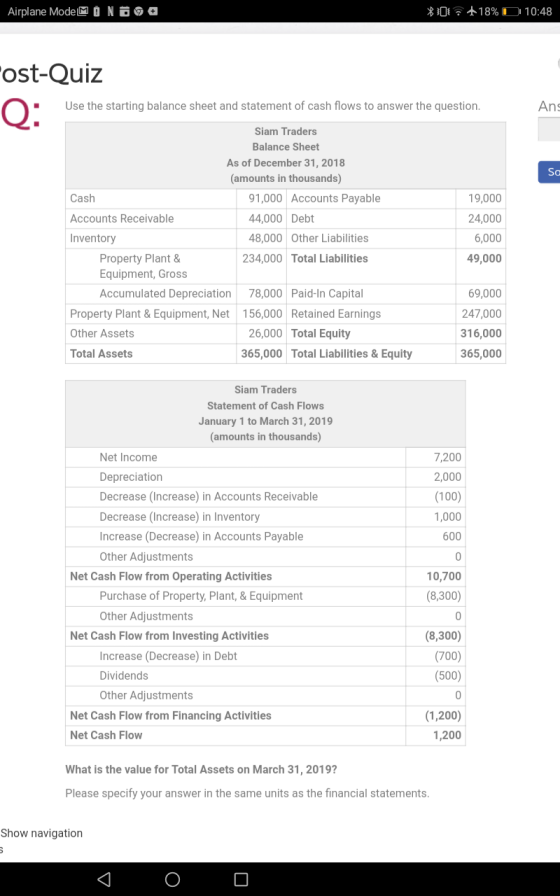Select the Total Assets 365,000 value cell
The height and width of the screenshot is (896, 560).
pyautogui.click(x=261, y=354)
